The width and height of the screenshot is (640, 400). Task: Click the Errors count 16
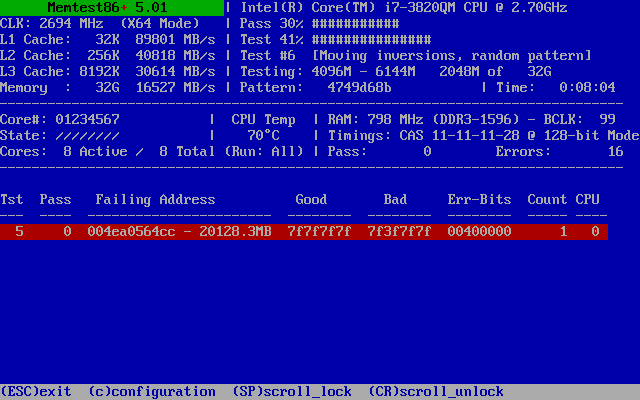click(x=616, y=151)
